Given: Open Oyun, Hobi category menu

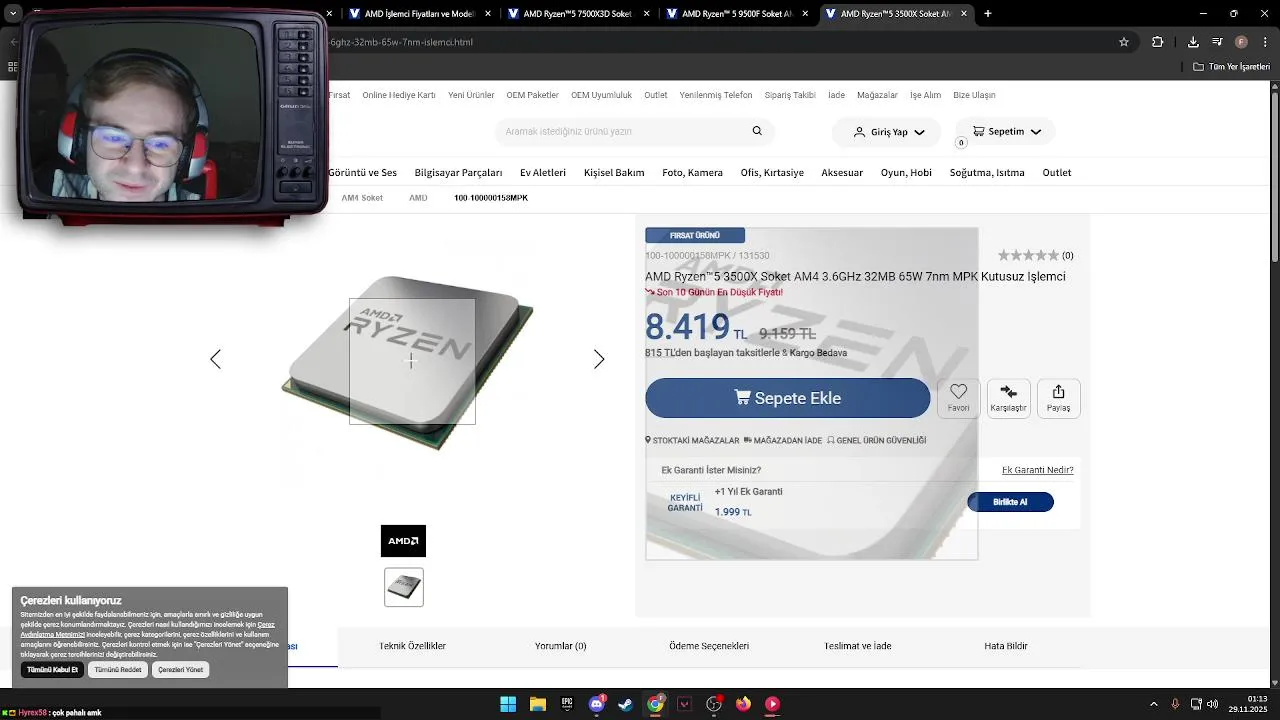Looking at the screenshot, I should point(906,173).
